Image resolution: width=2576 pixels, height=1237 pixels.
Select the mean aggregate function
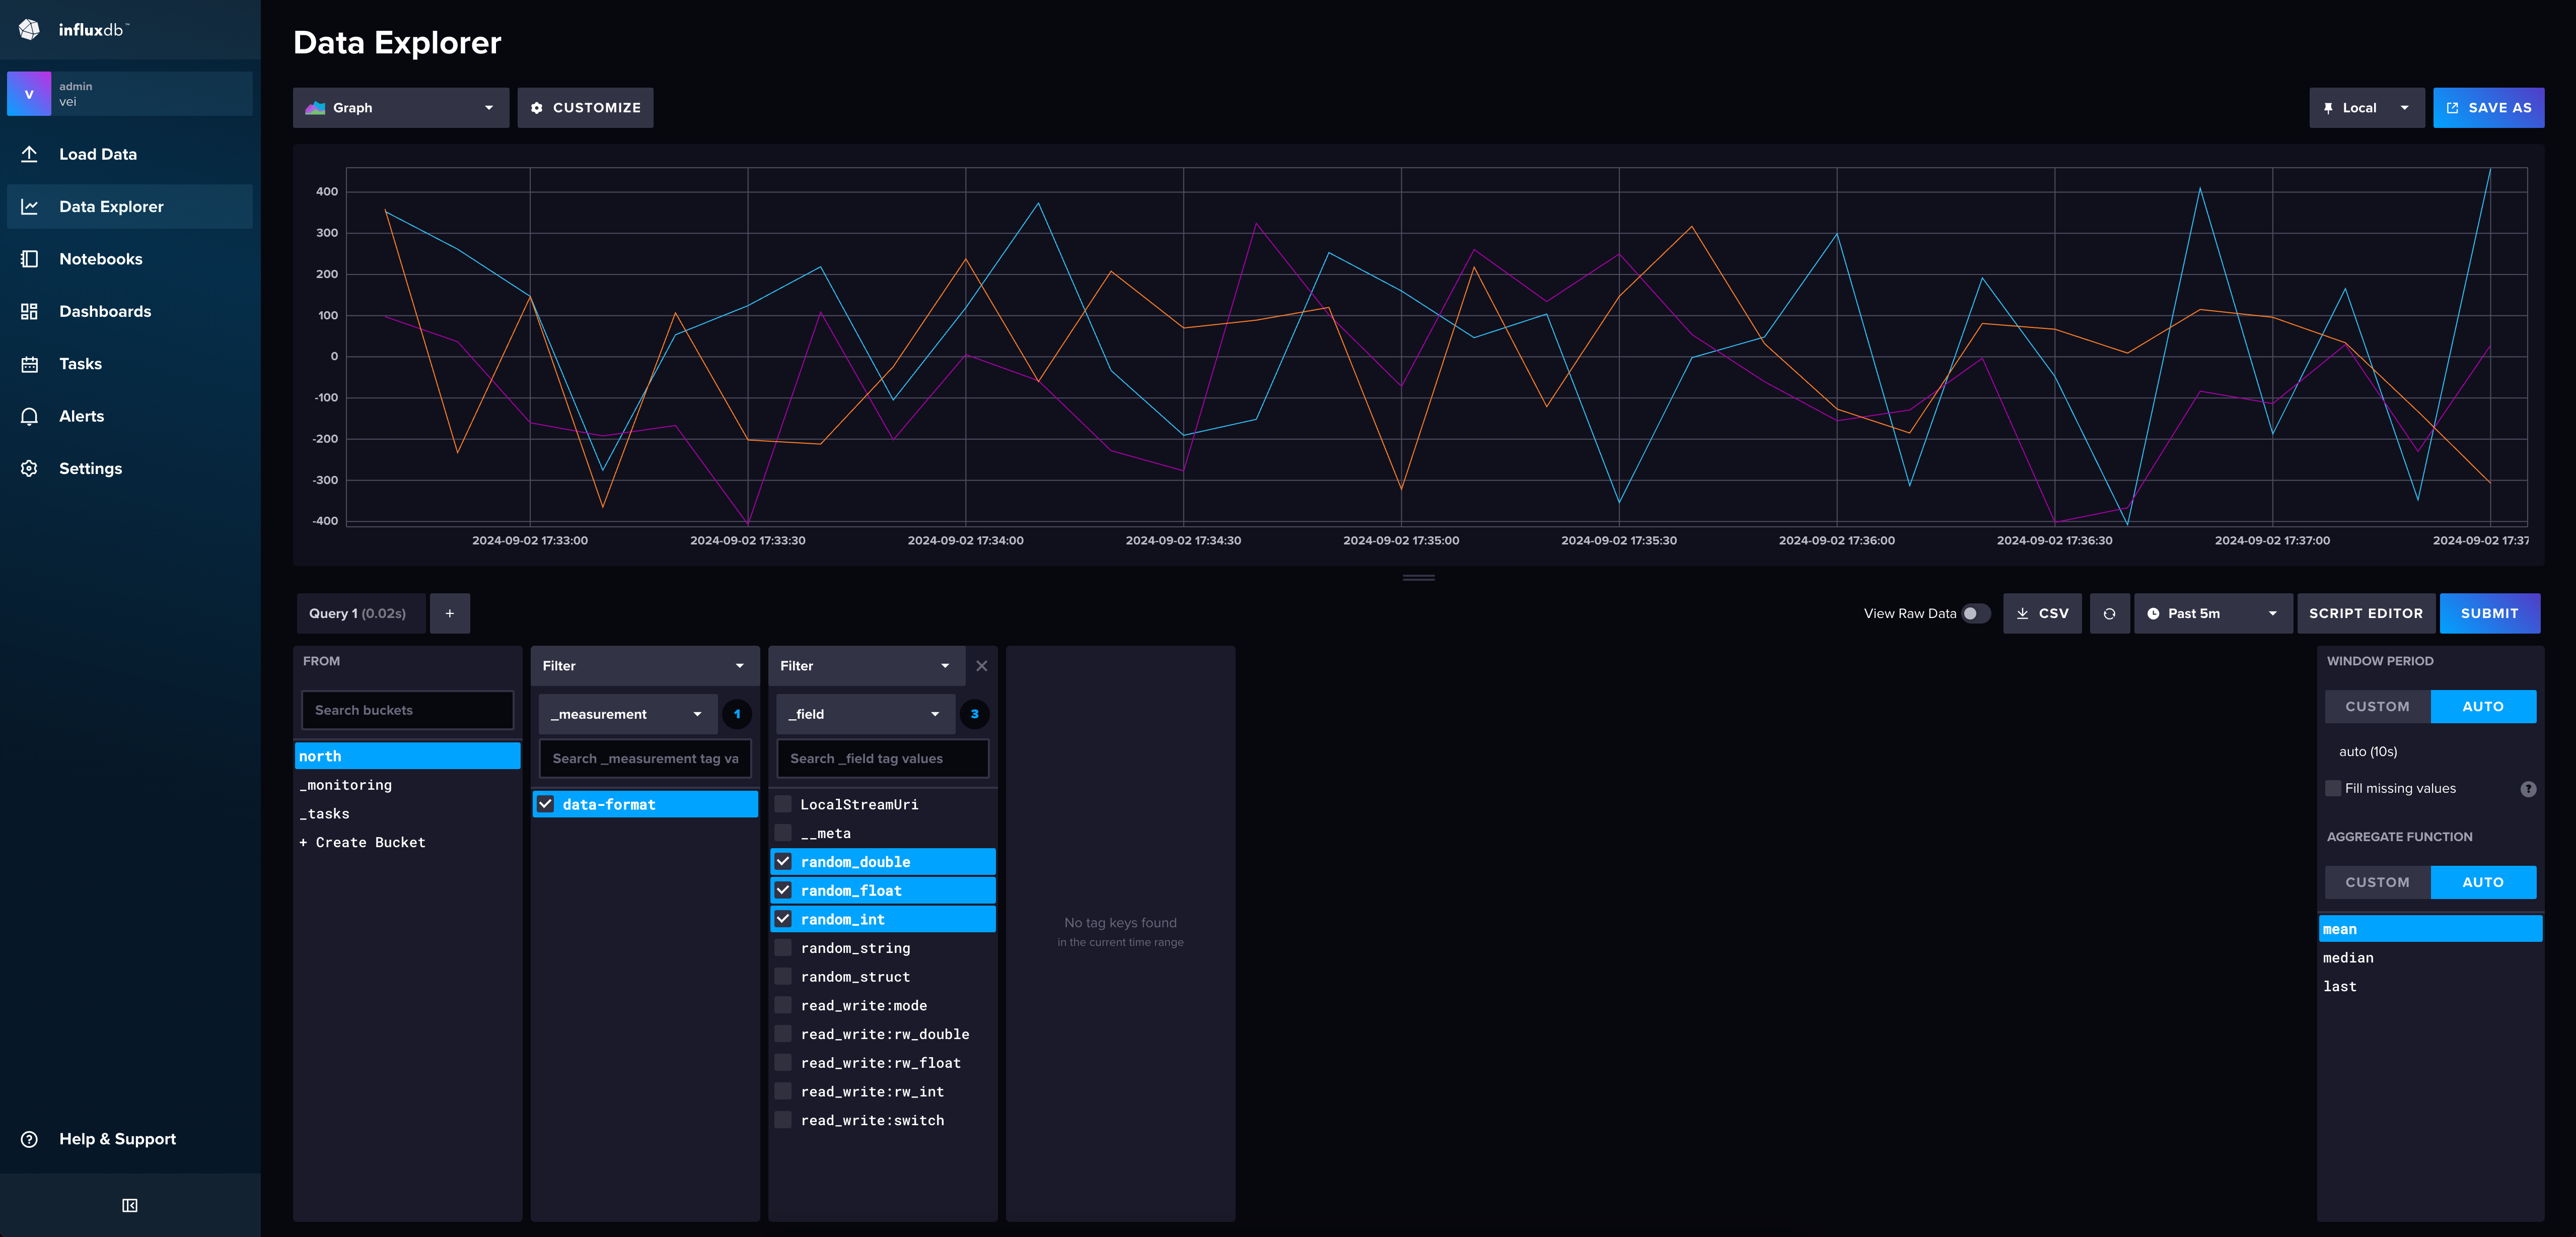(2430, 929)
